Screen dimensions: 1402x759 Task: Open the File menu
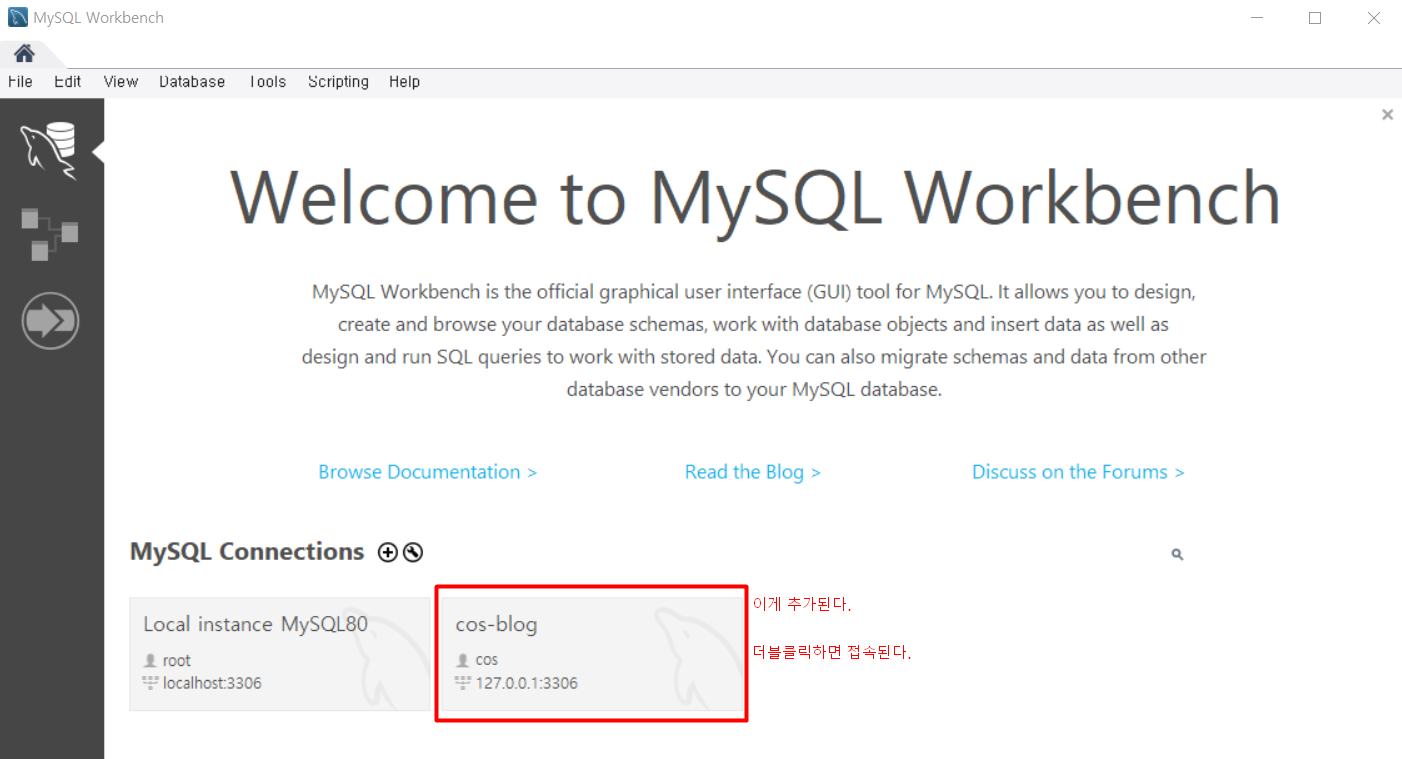(20, 82)
